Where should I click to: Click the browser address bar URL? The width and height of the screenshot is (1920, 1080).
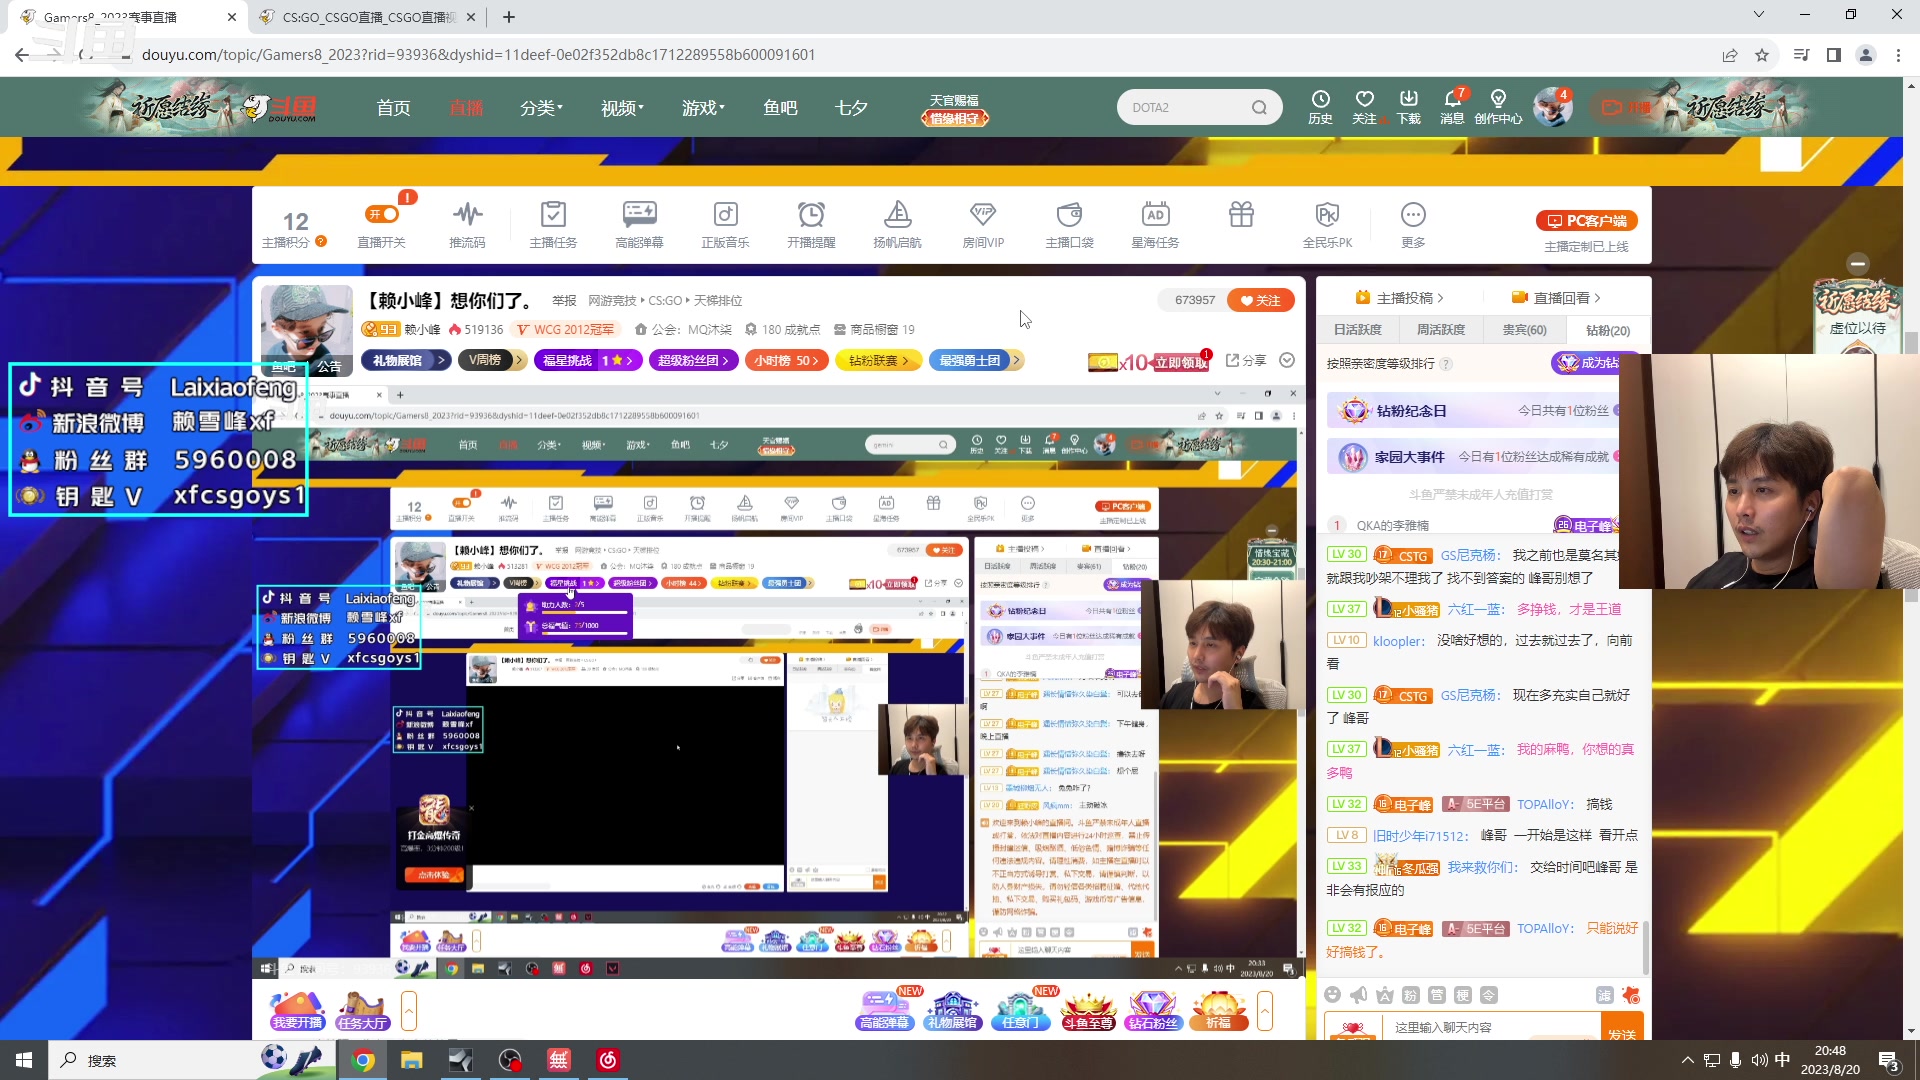[x=478, y=55]
